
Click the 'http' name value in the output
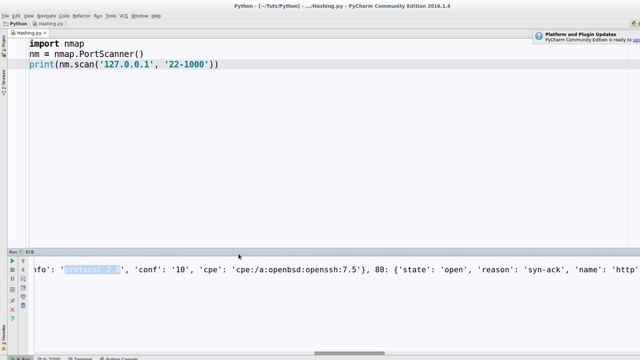click(624, 269)
